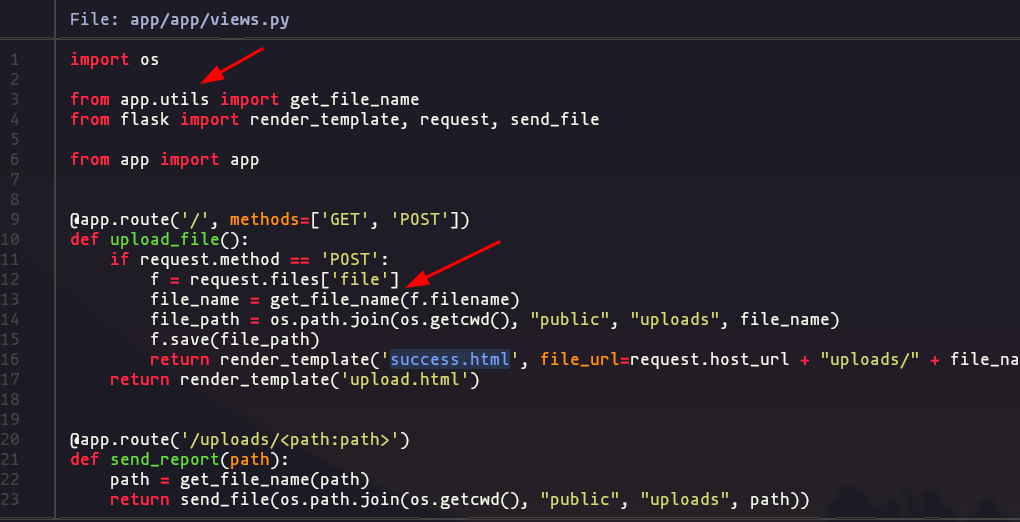Click 'file_url' keyword on line 16

tap(579, 359)
